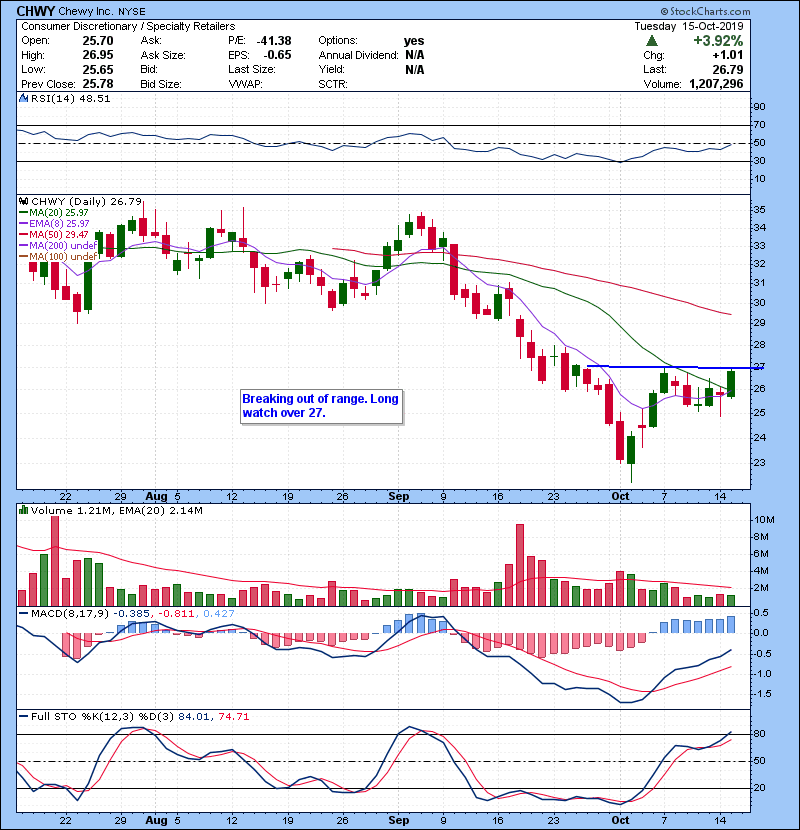Click the Volume 1,207,296 value

click(716, 84)
